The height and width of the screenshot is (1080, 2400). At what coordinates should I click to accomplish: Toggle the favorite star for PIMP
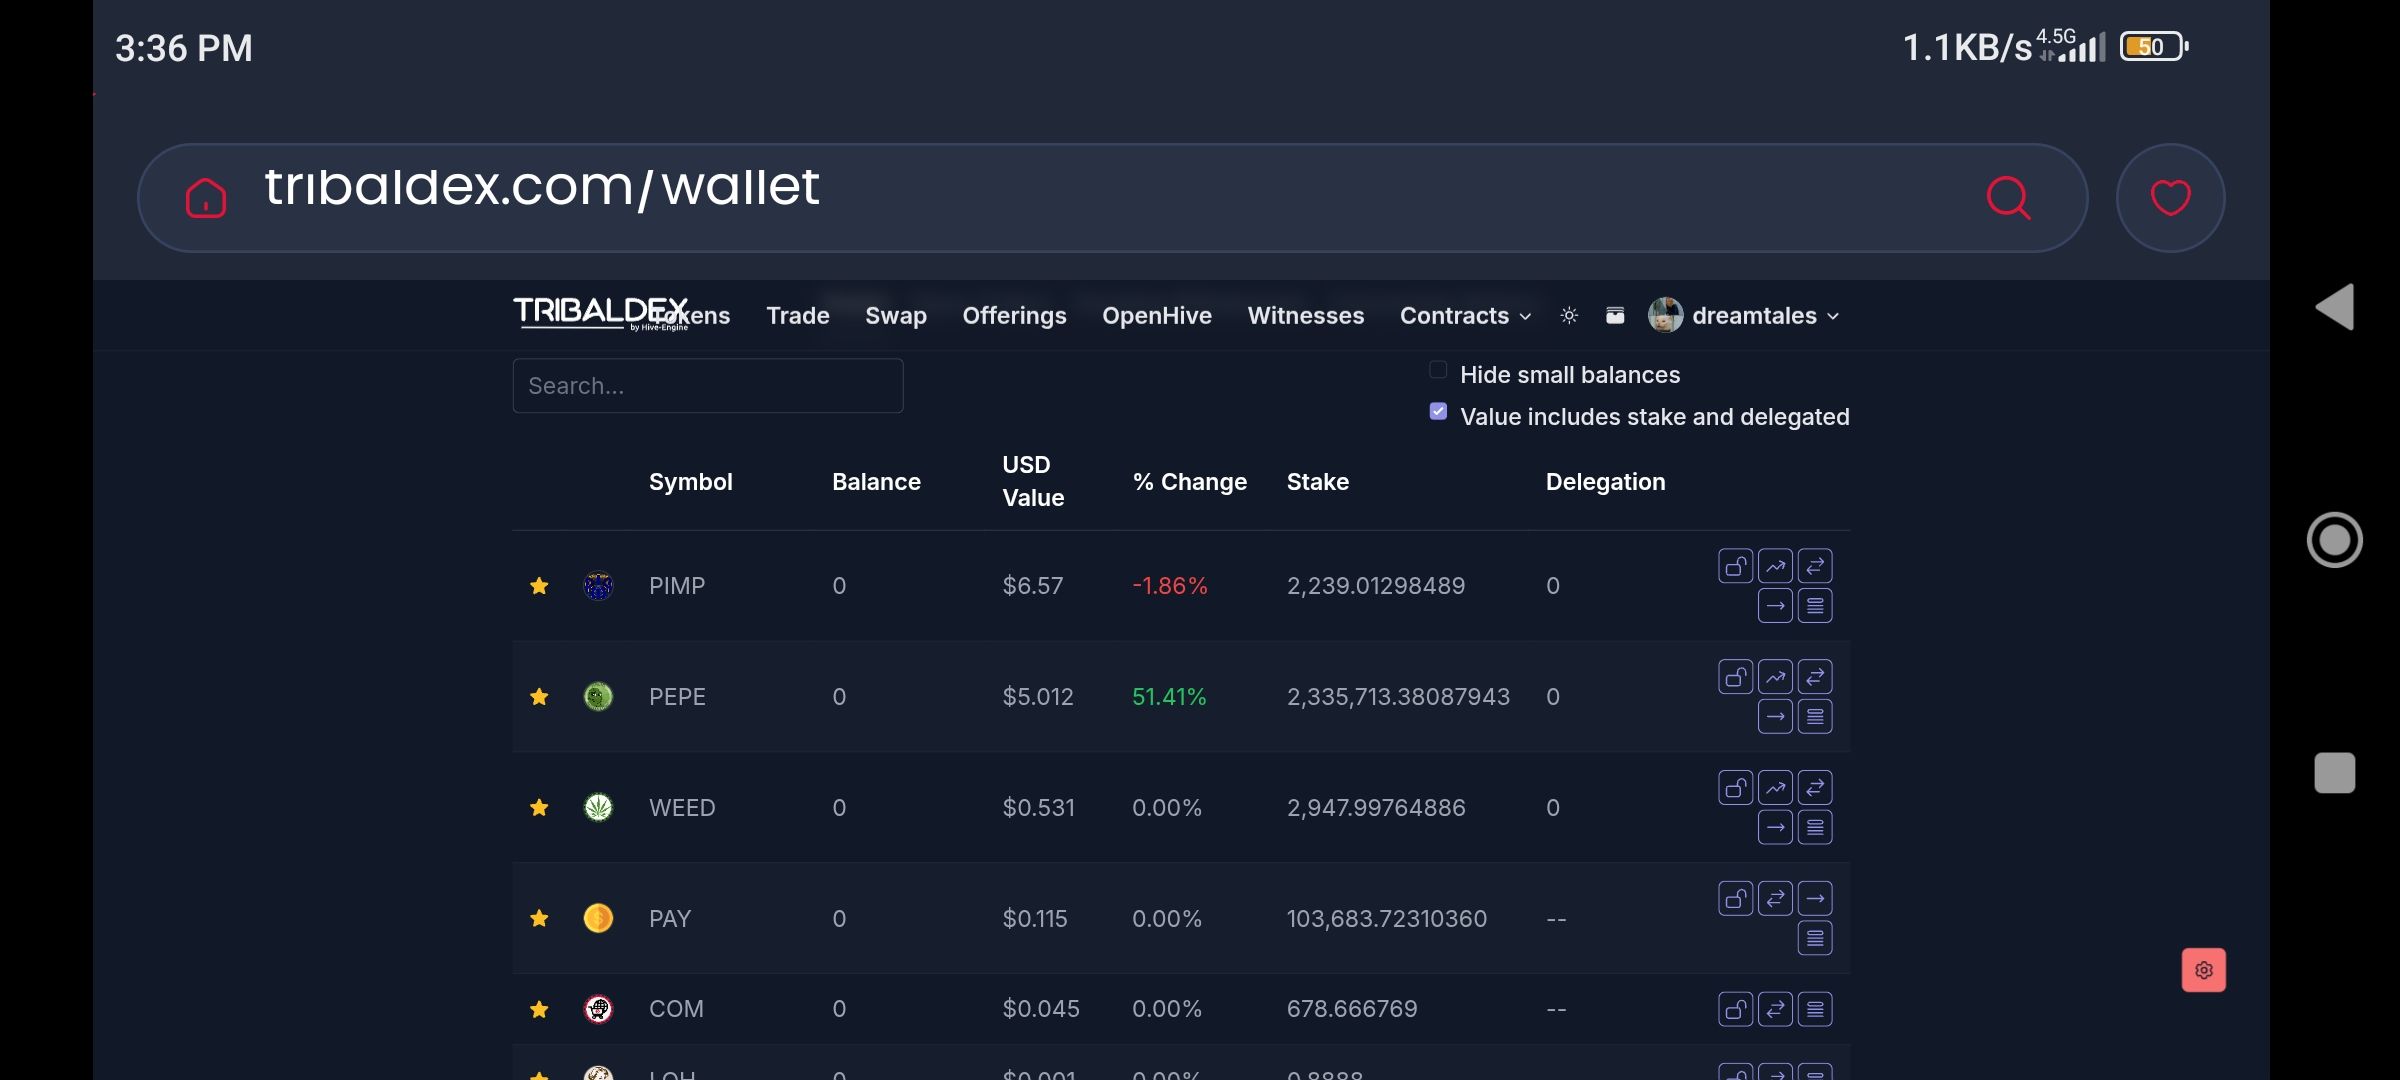[x=539, y=586]
